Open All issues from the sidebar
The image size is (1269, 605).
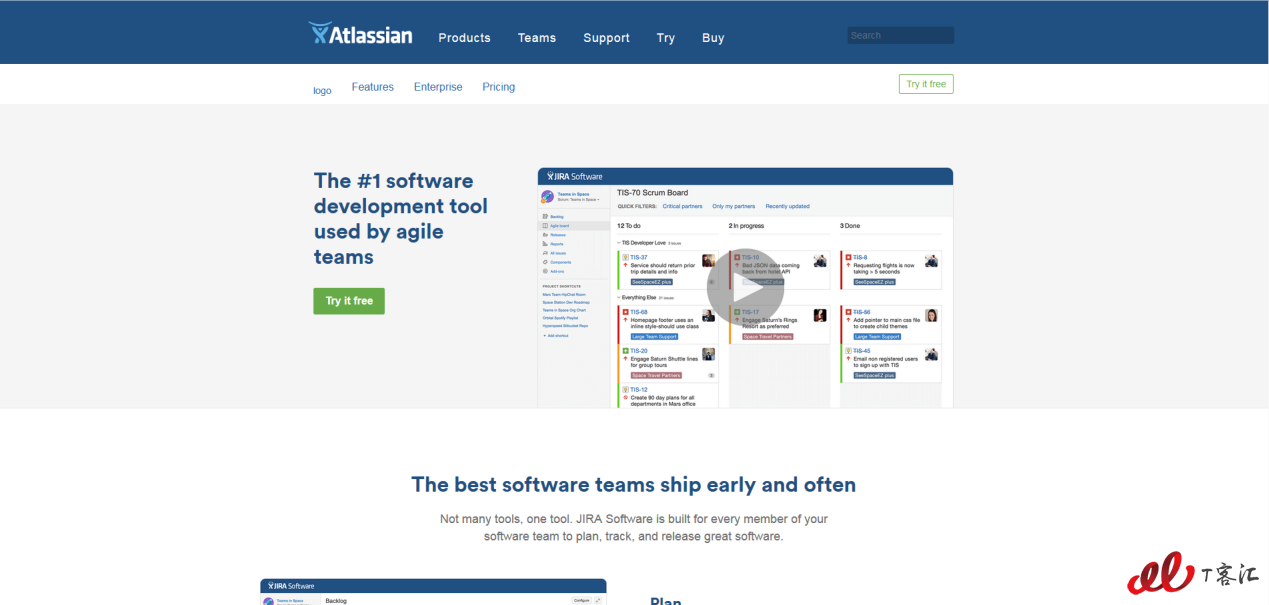click(x=557, y=253)
